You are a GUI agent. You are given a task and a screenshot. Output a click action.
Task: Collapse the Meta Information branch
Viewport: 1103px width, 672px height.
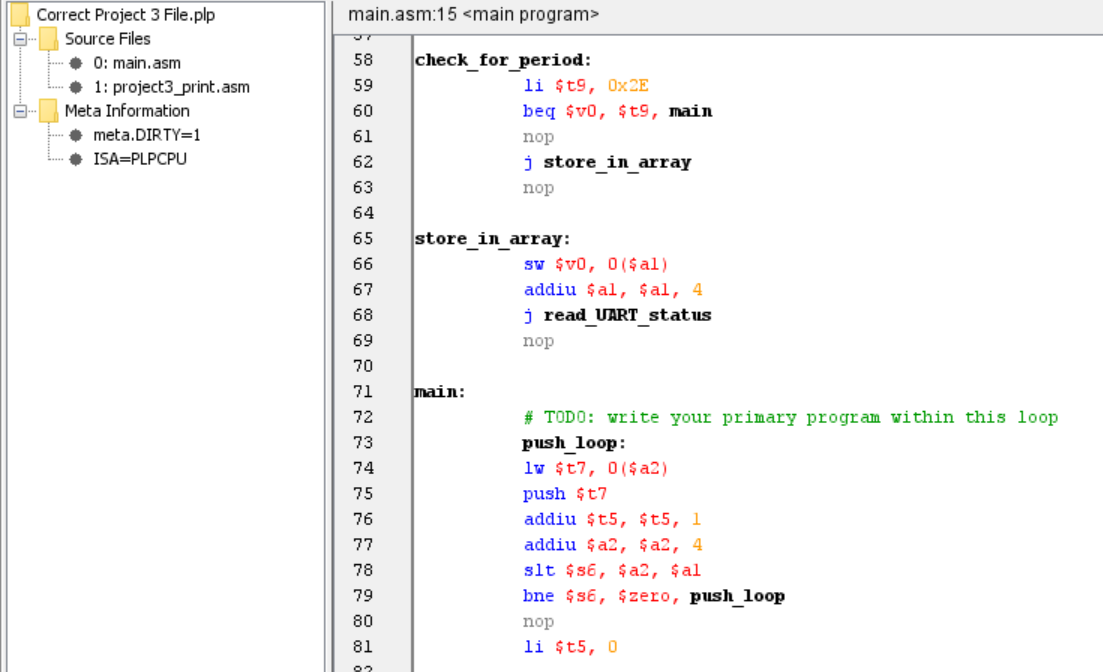[x=20, y=111]
